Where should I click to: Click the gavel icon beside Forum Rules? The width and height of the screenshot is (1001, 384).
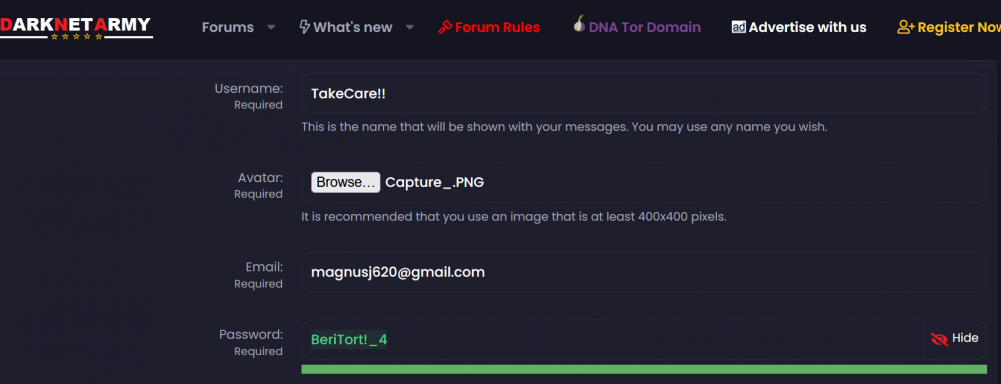point(445,27)
